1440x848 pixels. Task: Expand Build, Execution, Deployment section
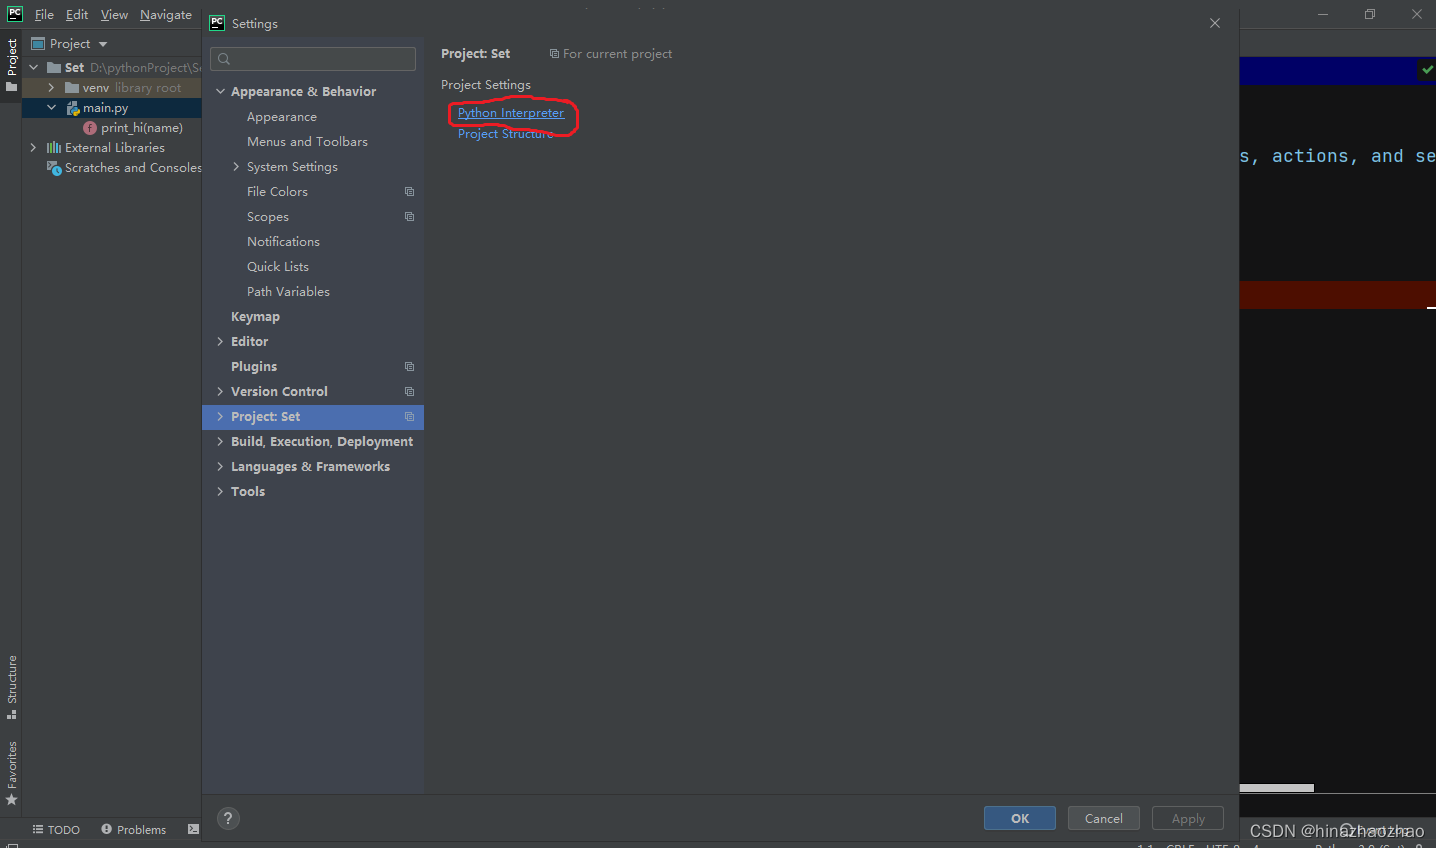tap(220, 442)
